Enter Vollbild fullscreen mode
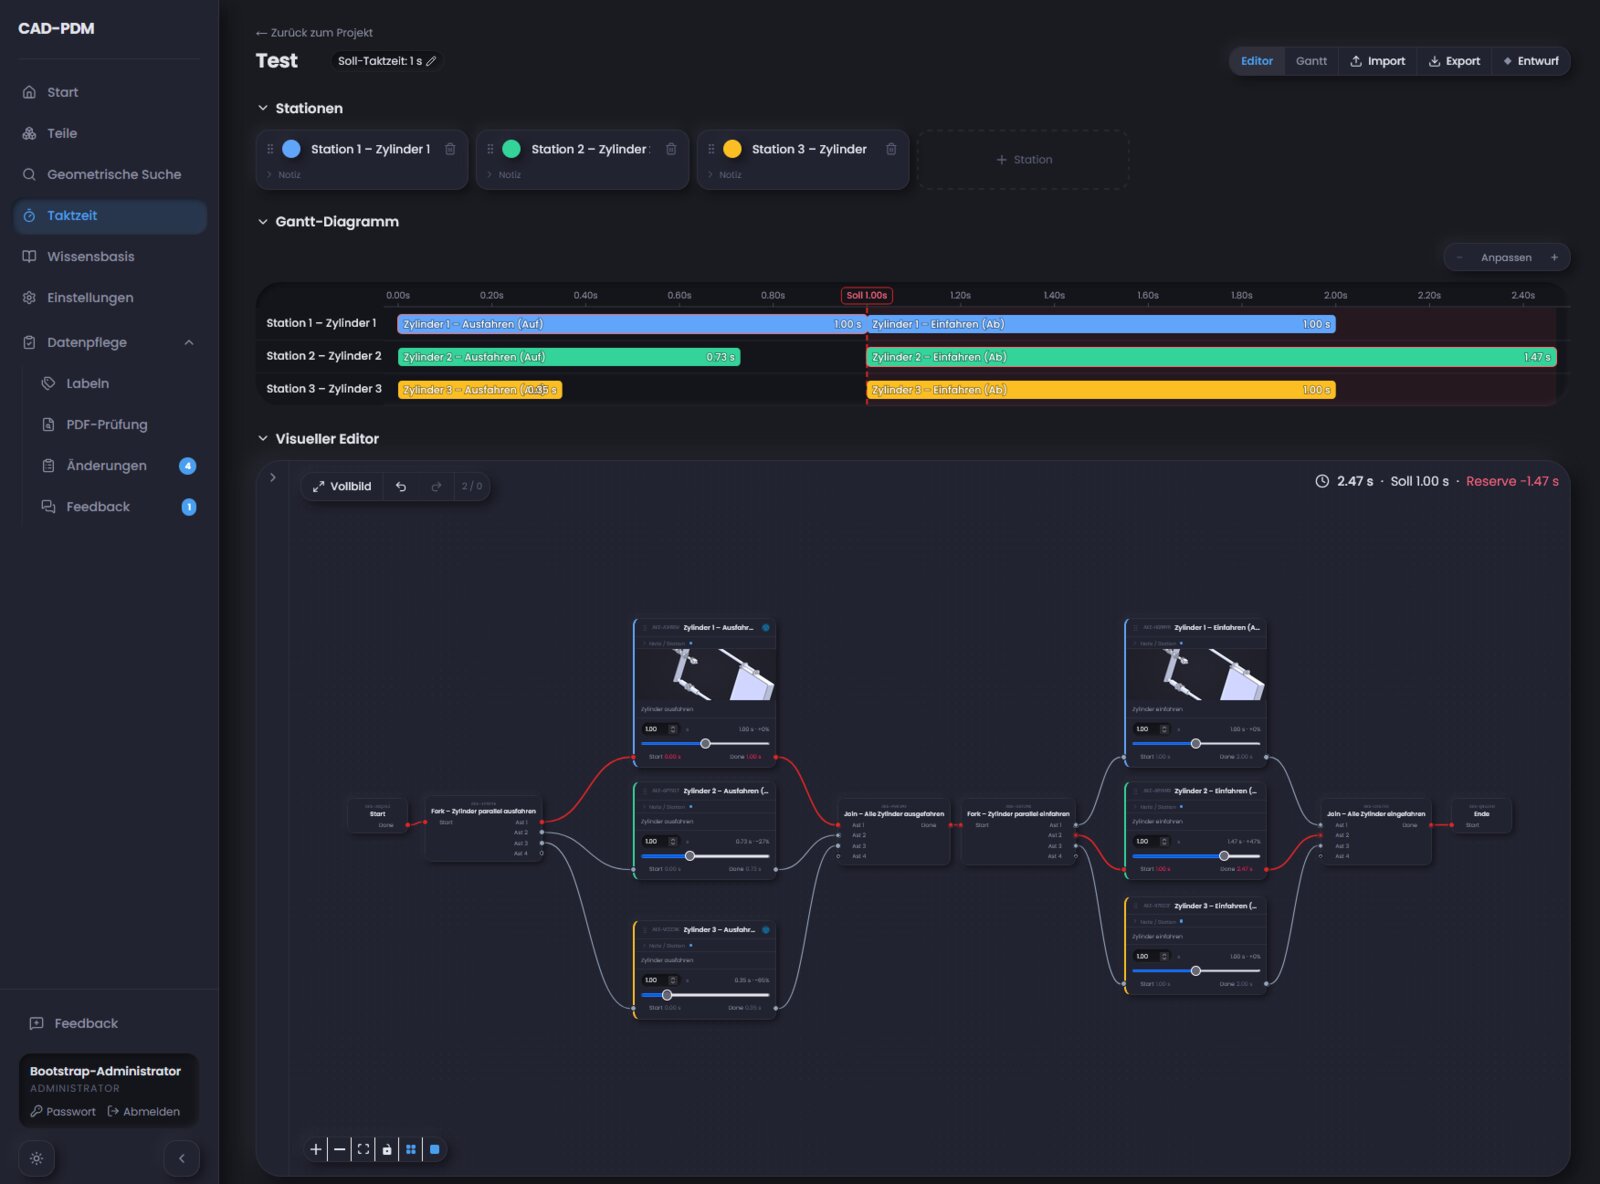 (342, 486)
